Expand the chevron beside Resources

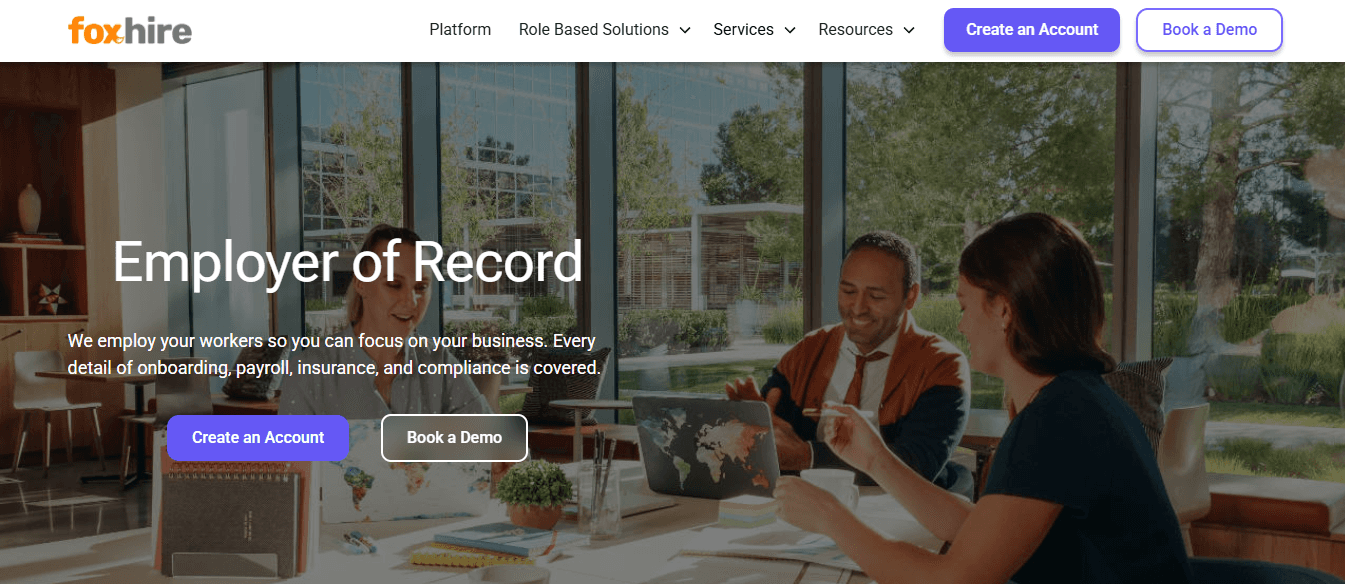click(909, 31)
